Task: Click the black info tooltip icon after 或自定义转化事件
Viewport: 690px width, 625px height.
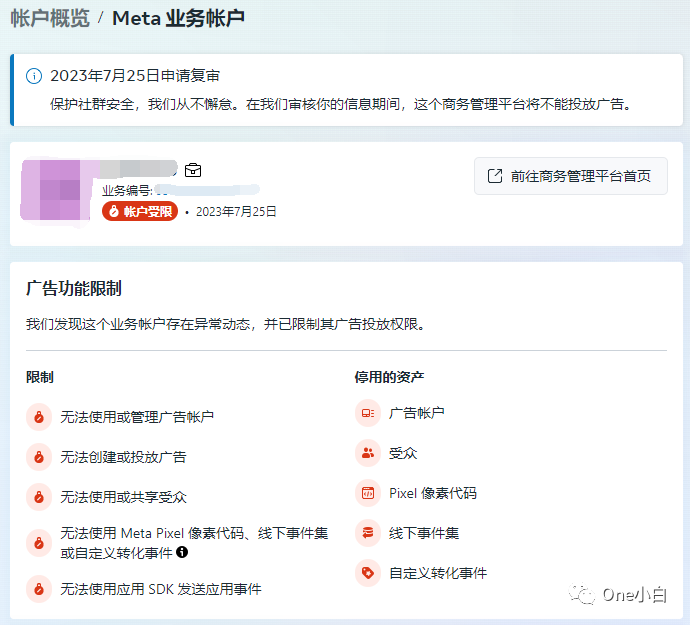Action: [x=182, y=552]
